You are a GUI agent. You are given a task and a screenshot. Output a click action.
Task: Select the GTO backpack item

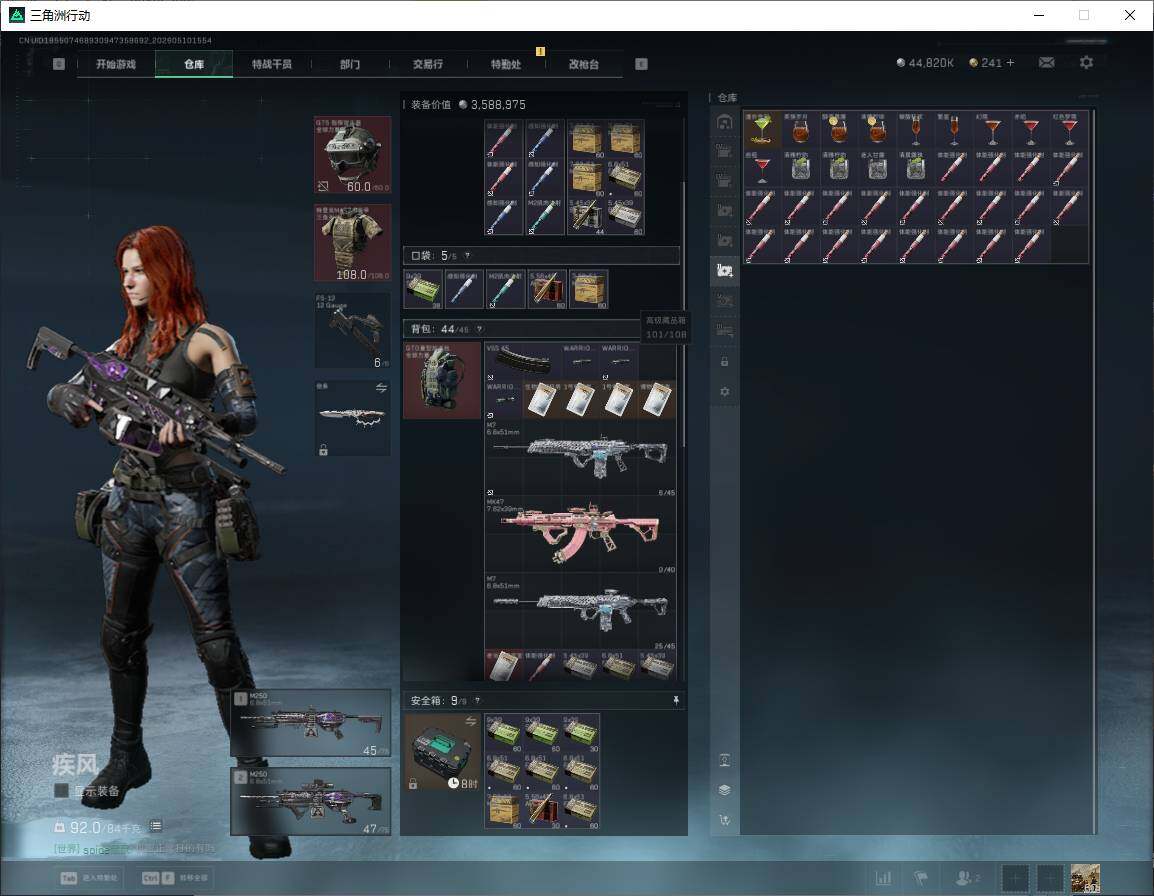point(442,380)
